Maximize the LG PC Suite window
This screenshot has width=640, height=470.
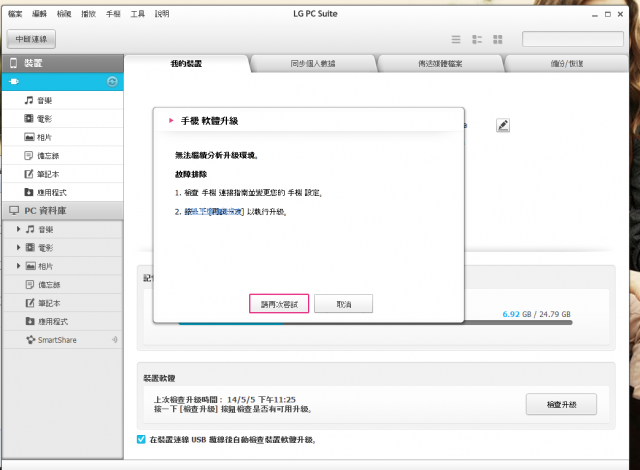(x=608, y=14)
